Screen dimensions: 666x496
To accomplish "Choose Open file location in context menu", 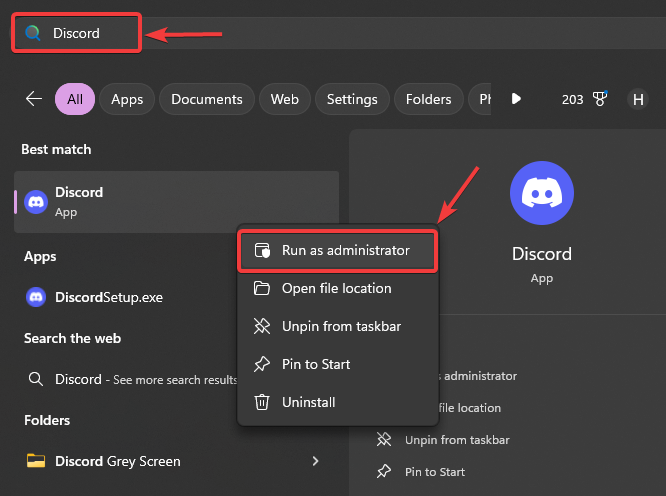I will [338, 288].
